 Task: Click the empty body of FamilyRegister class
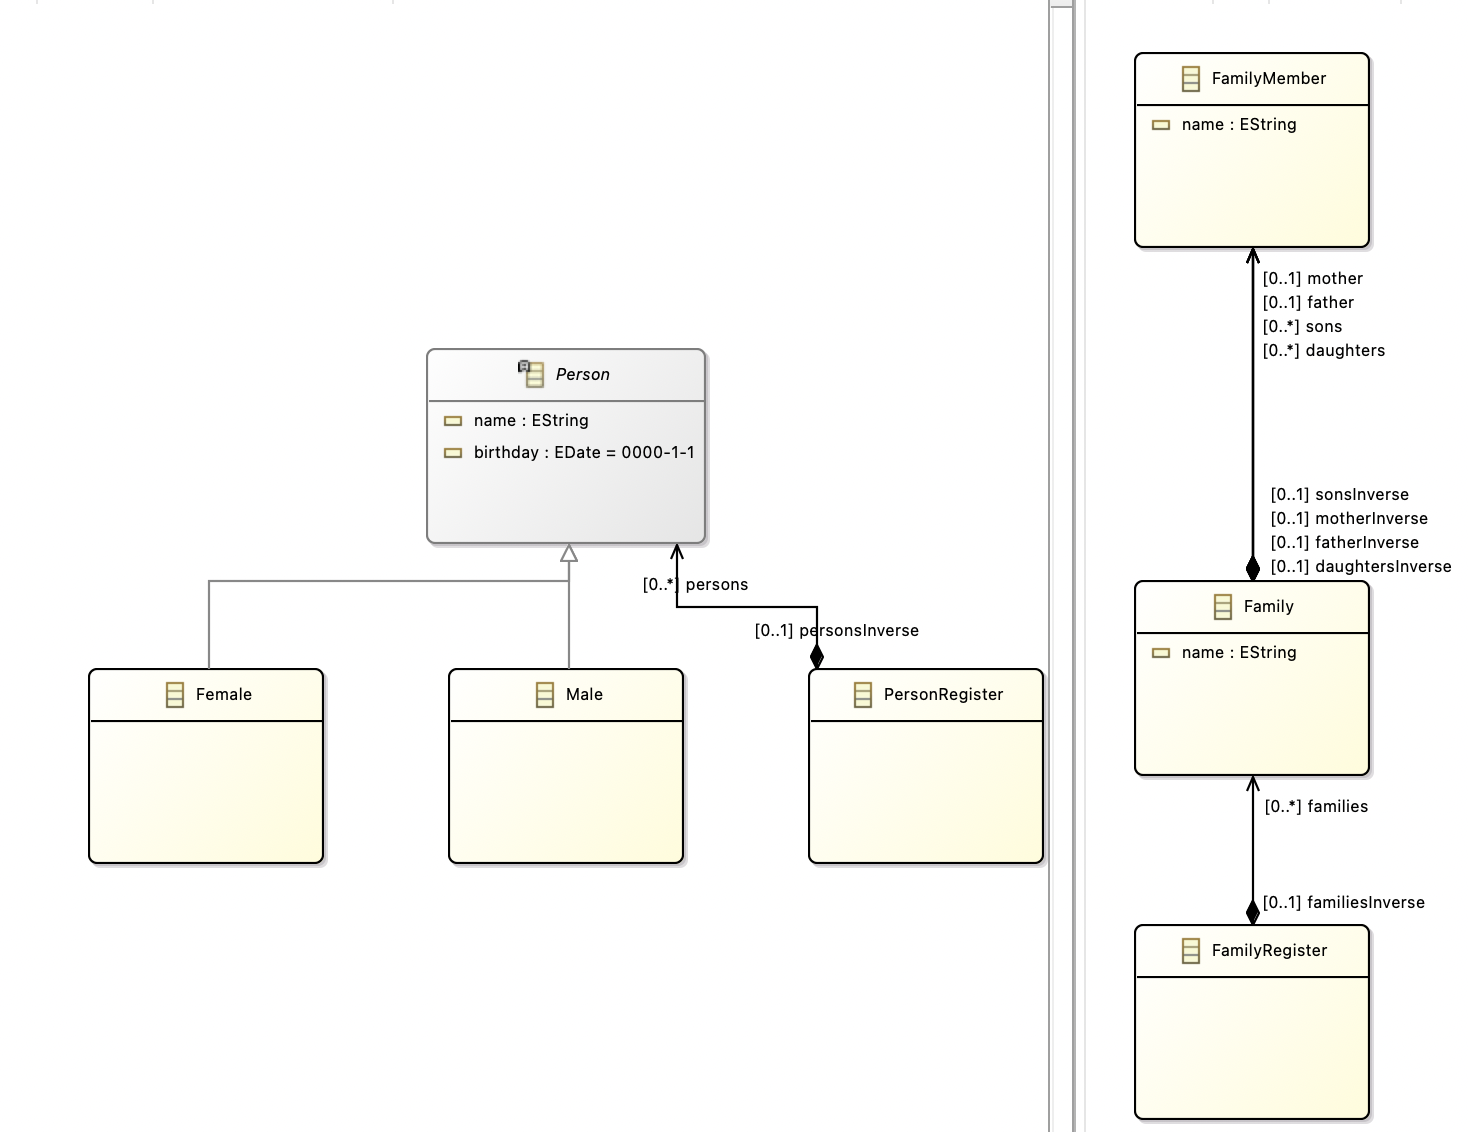(1252, 1047)
